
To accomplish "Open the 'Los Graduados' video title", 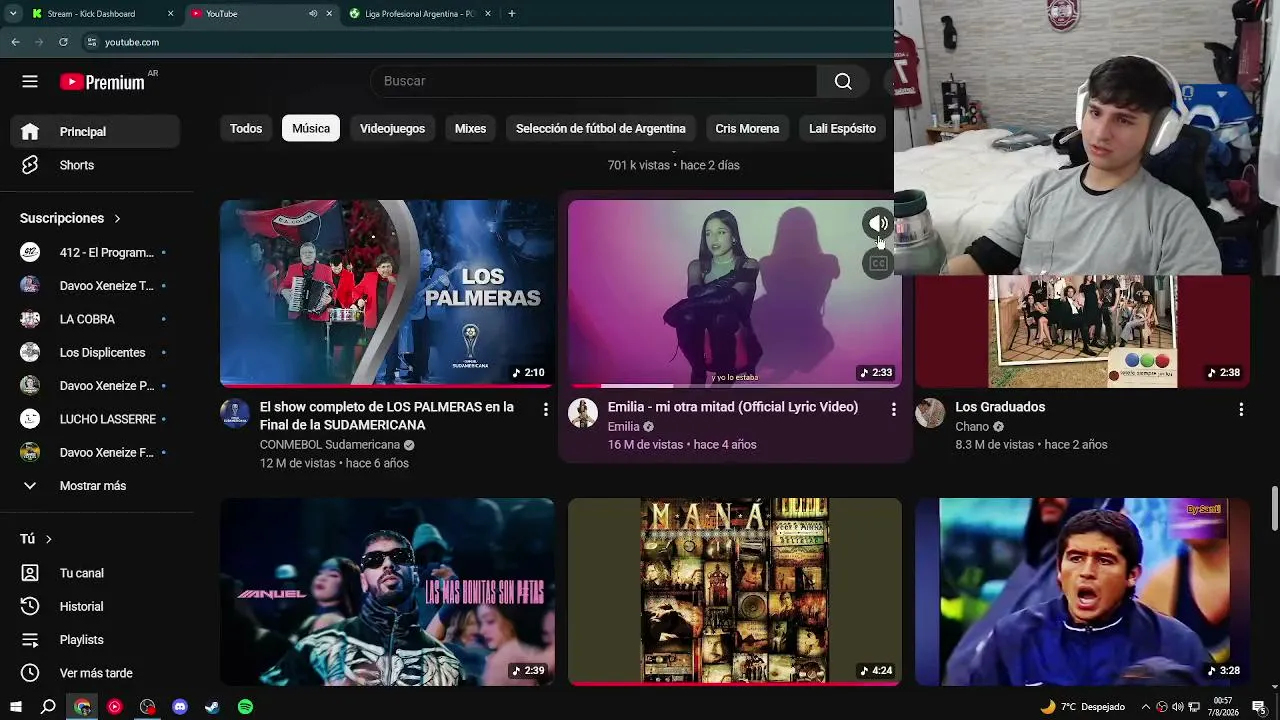I will click(x=1000, y=407).
